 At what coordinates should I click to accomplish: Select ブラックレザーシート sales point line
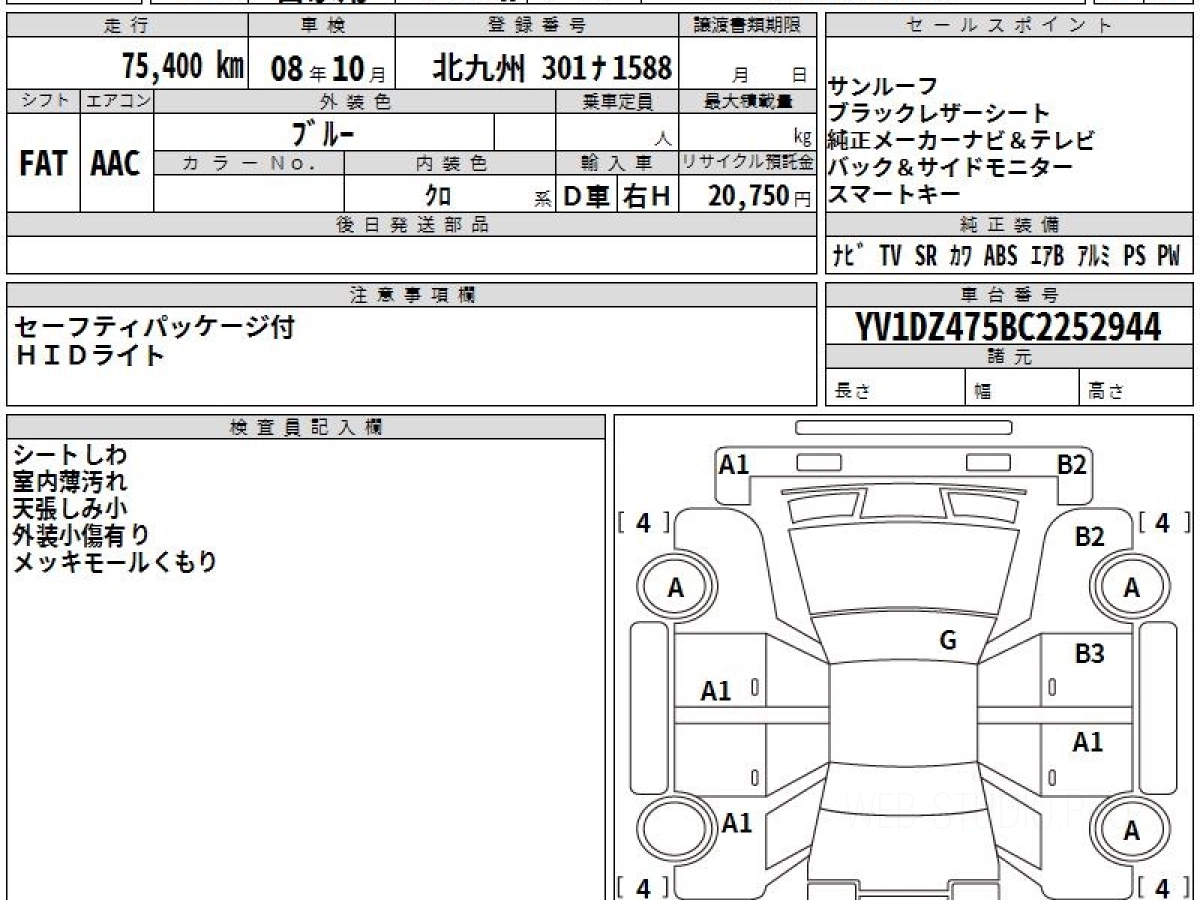939,113
